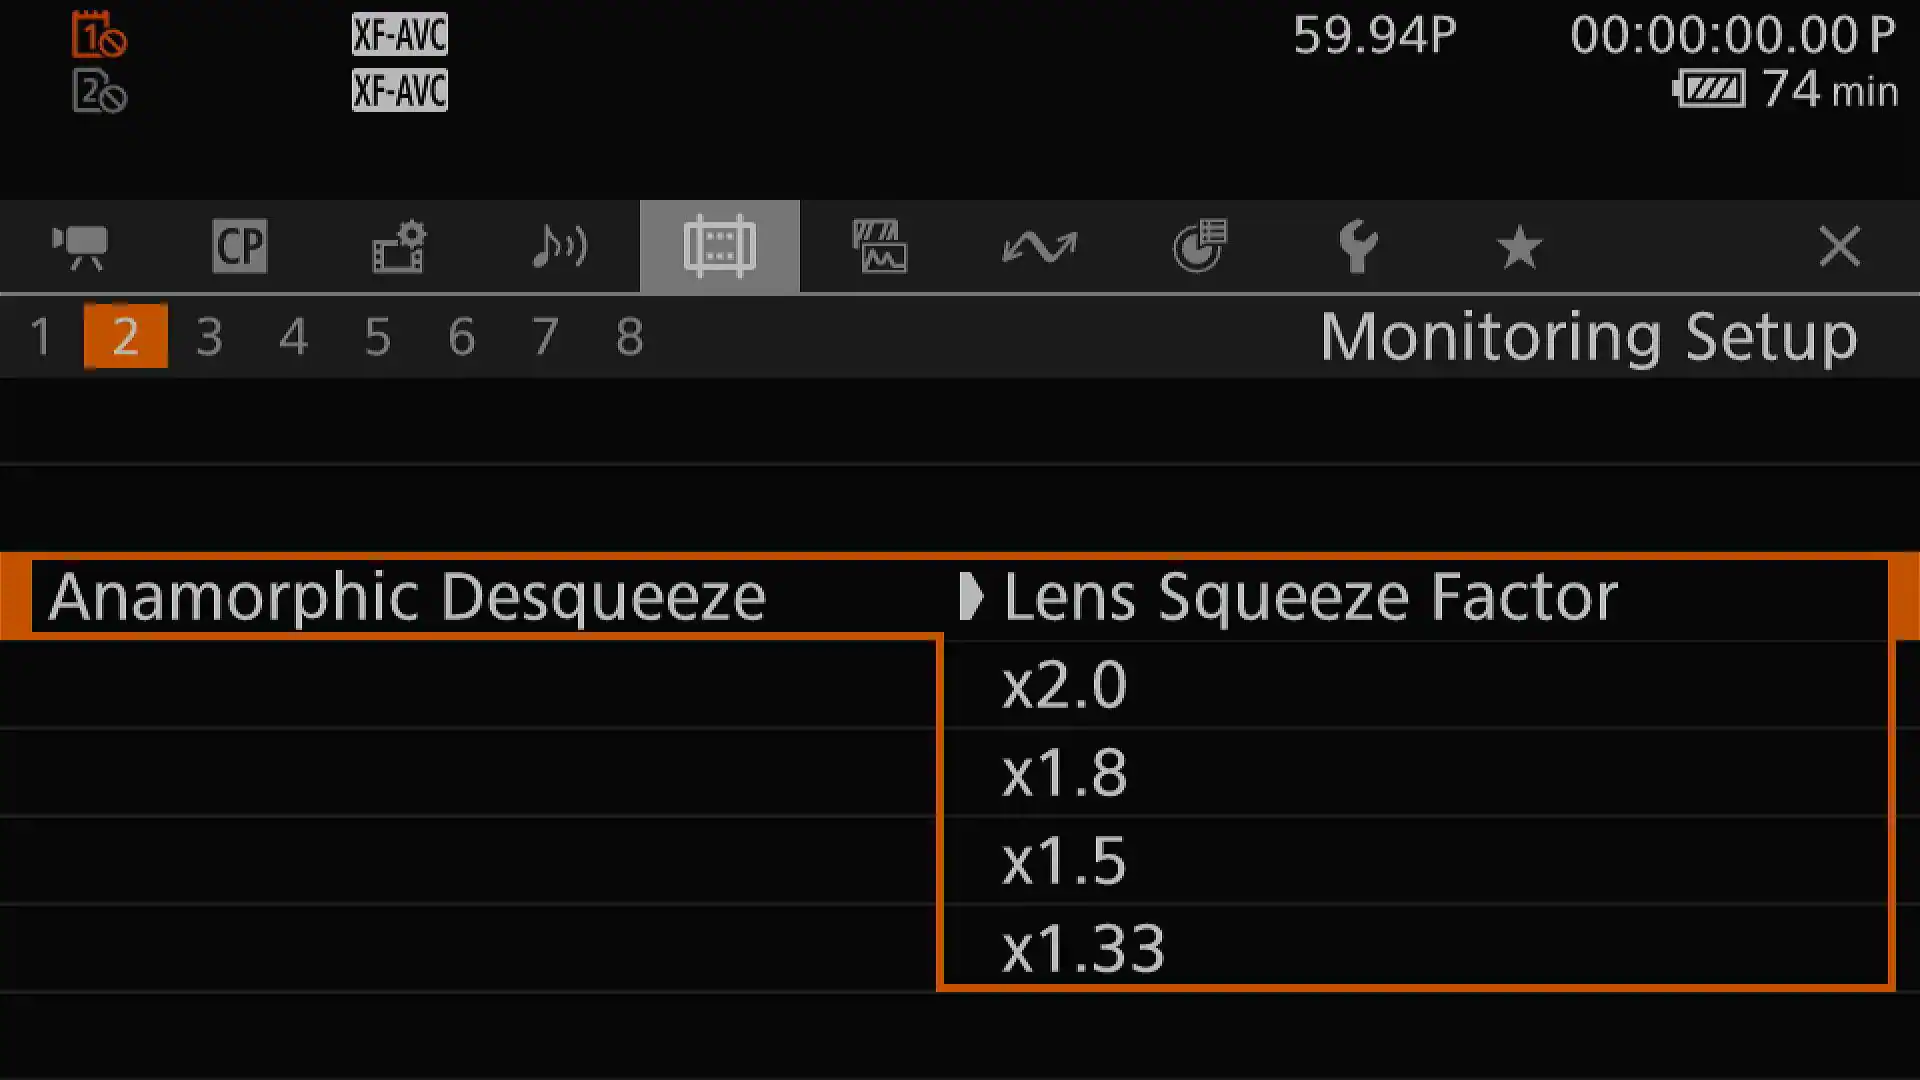Open the audio setup menu icon
This screenshot has height=1080, width=1920.
coord(559,246)
